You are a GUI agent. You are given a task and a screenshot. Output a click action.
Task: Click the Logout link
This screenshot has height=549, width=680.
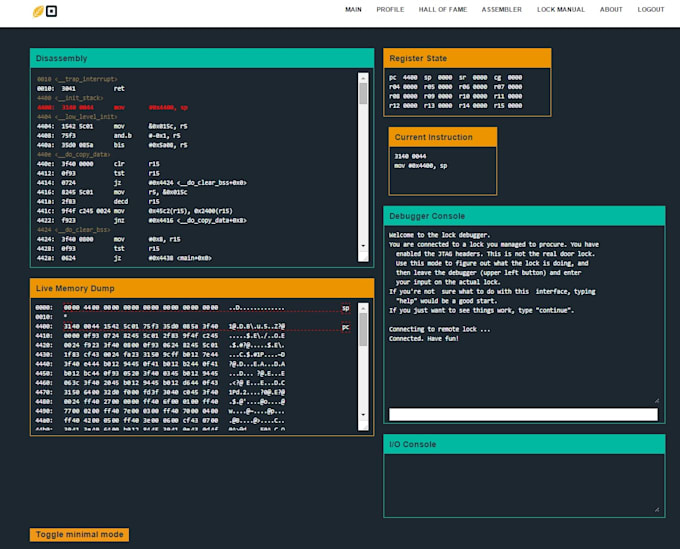[650, 9]
